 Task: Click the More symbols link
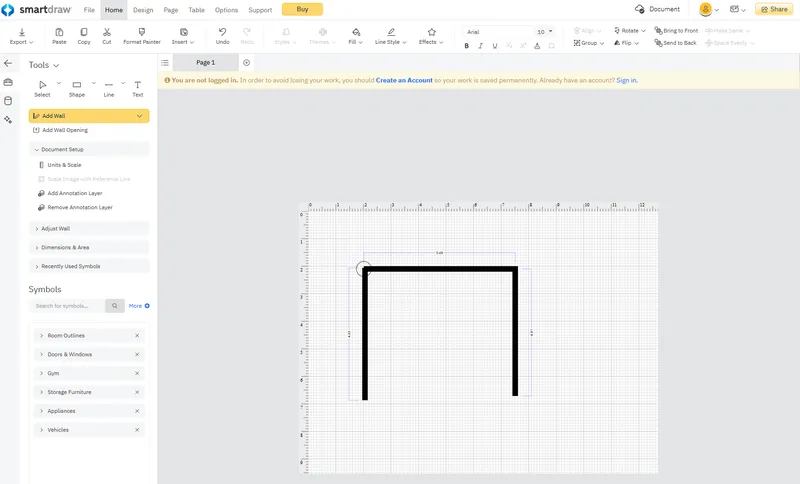[139, 306]
